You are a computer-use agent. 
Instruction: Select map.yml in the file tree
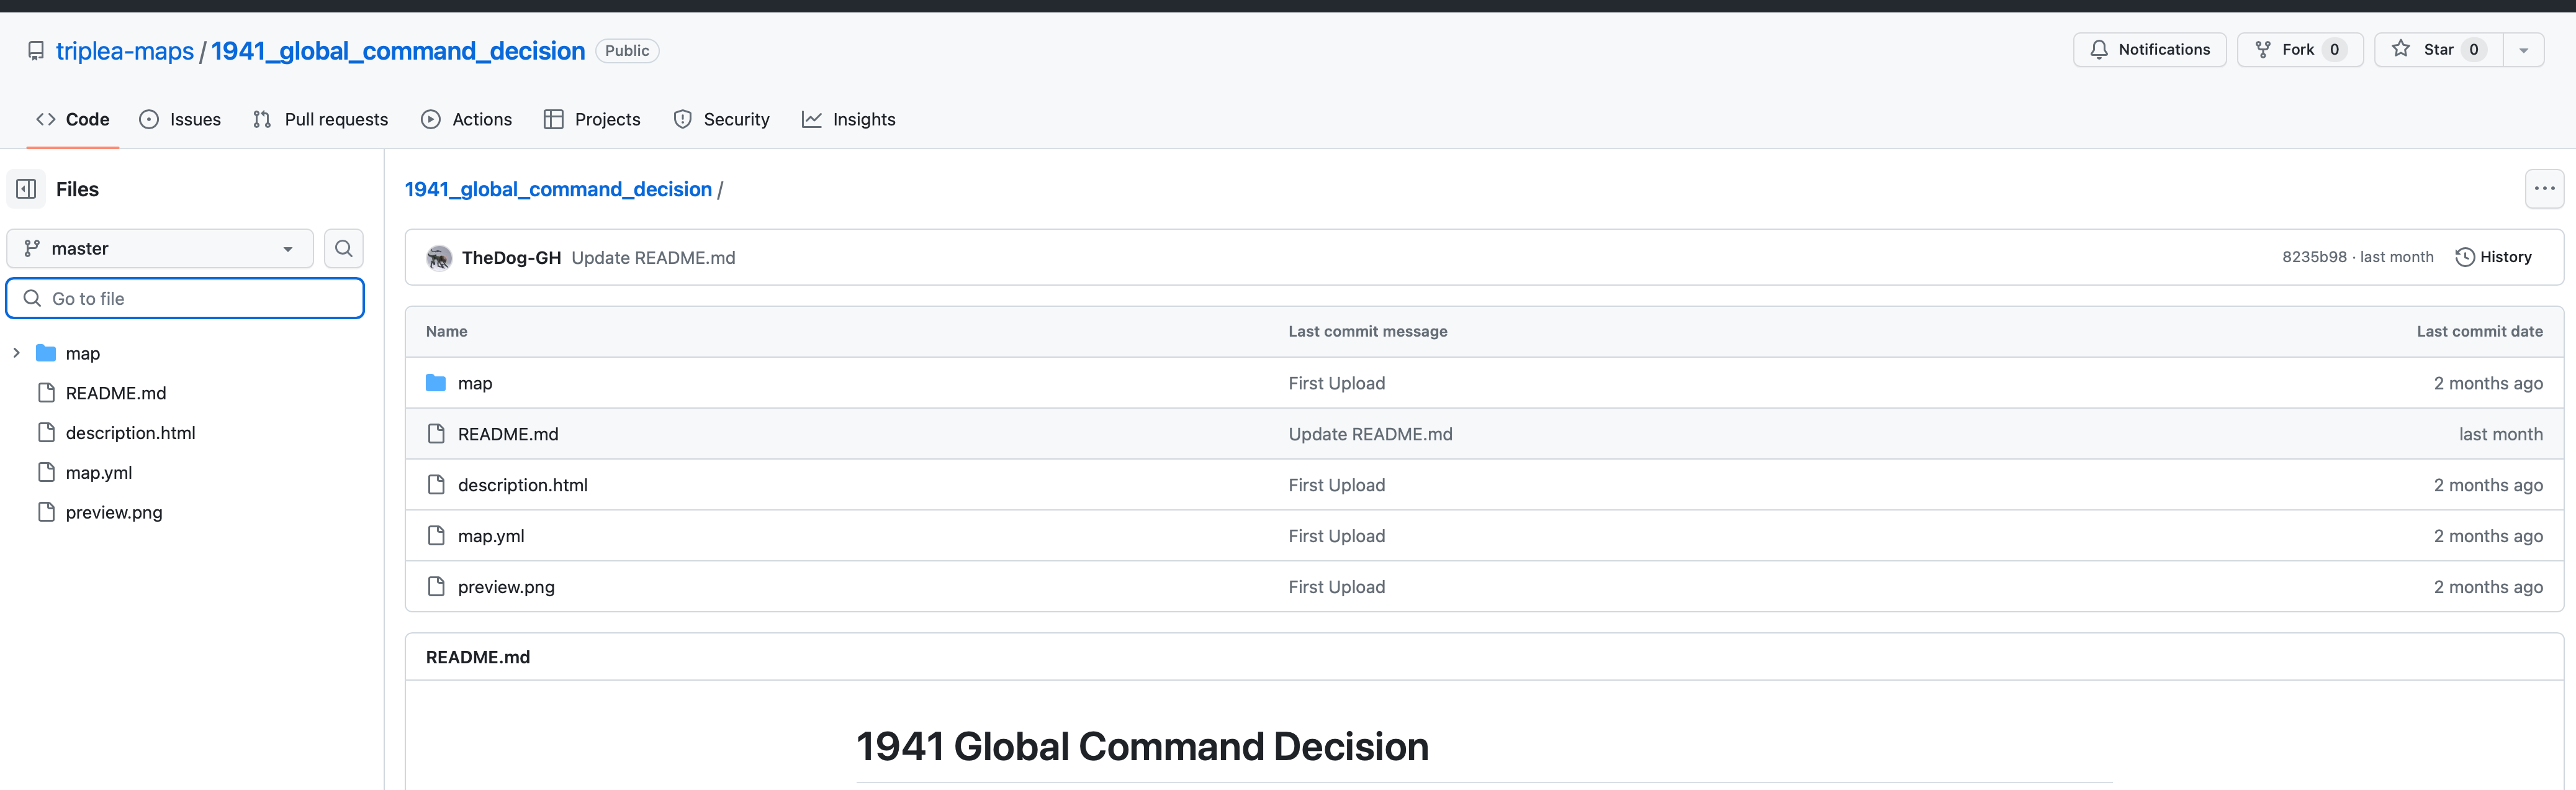pos(99,472)
